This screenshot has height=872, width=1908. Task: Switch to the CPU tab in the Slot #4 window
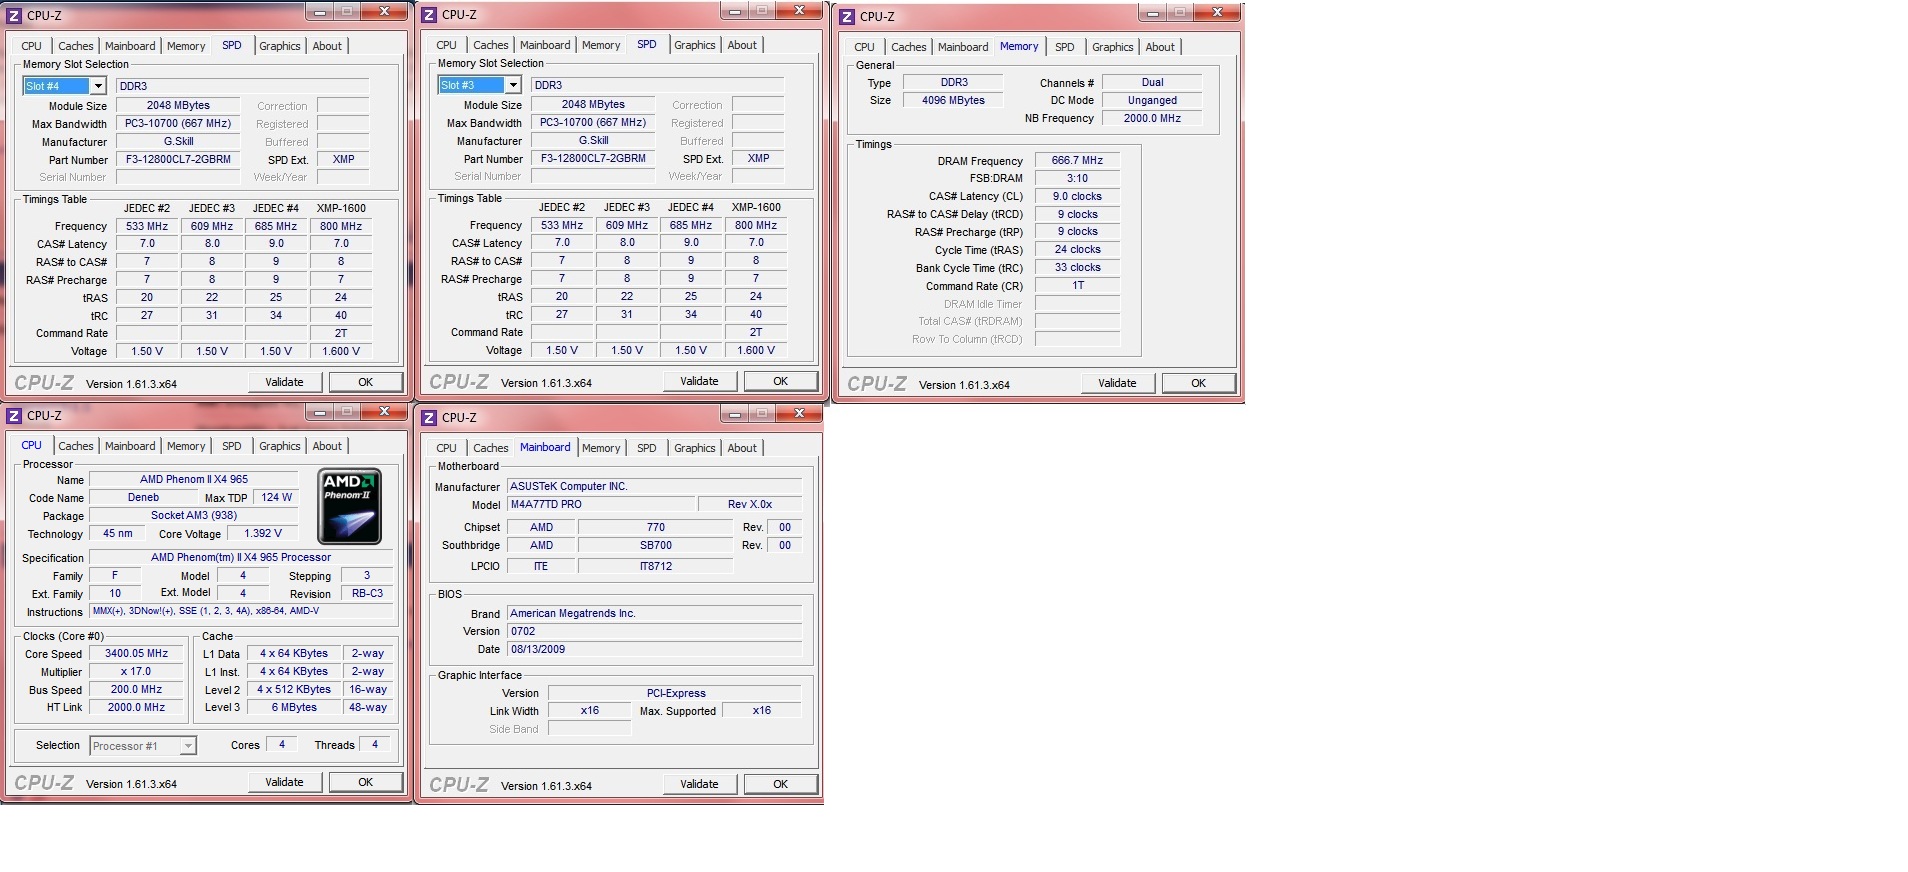(32, 46)
